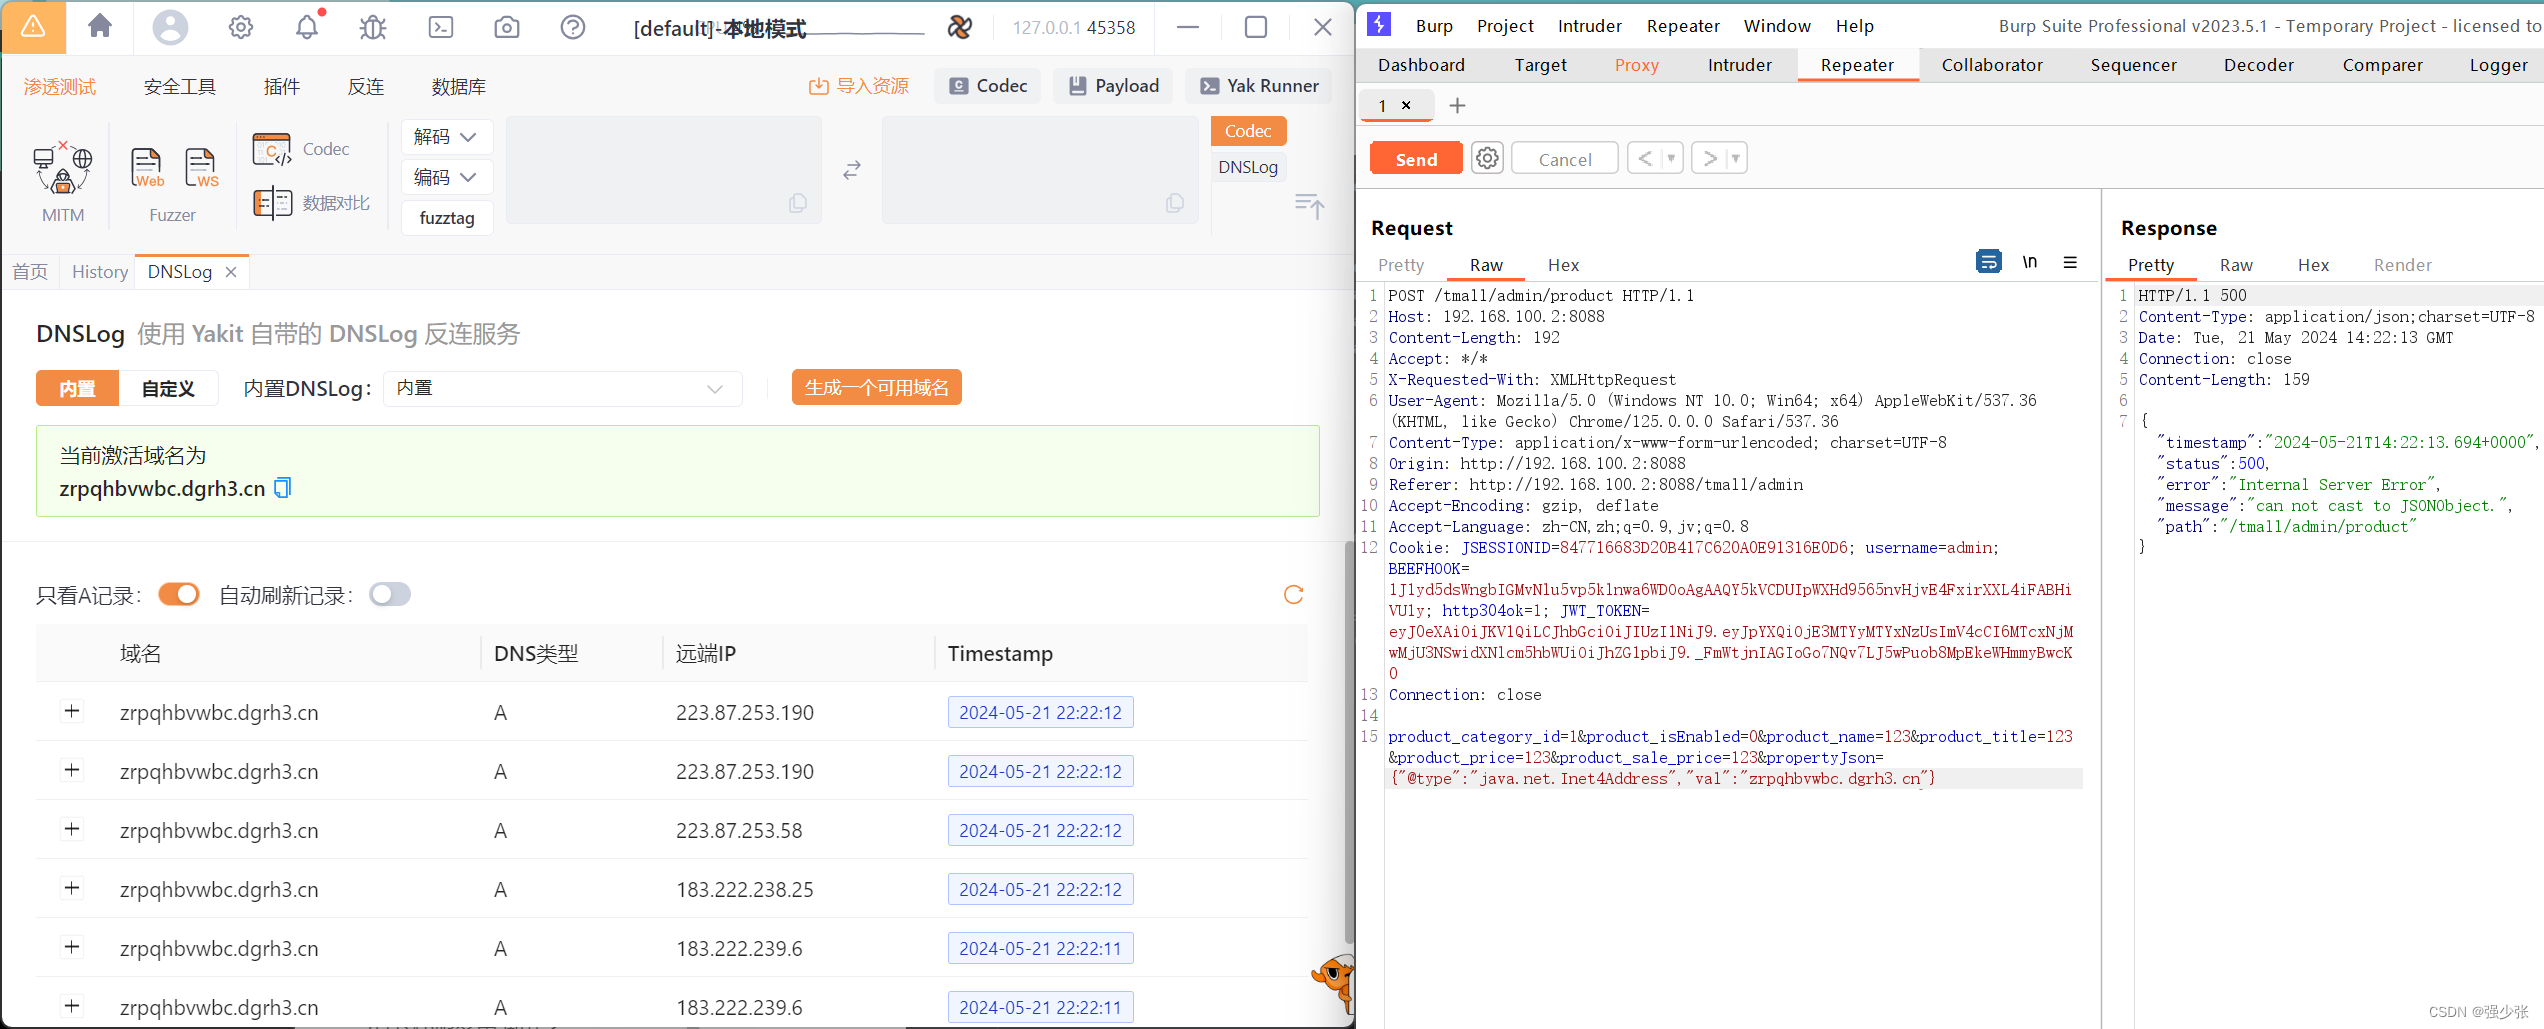Toggle the 只看A记录 switch

click(x=179, y=595)
